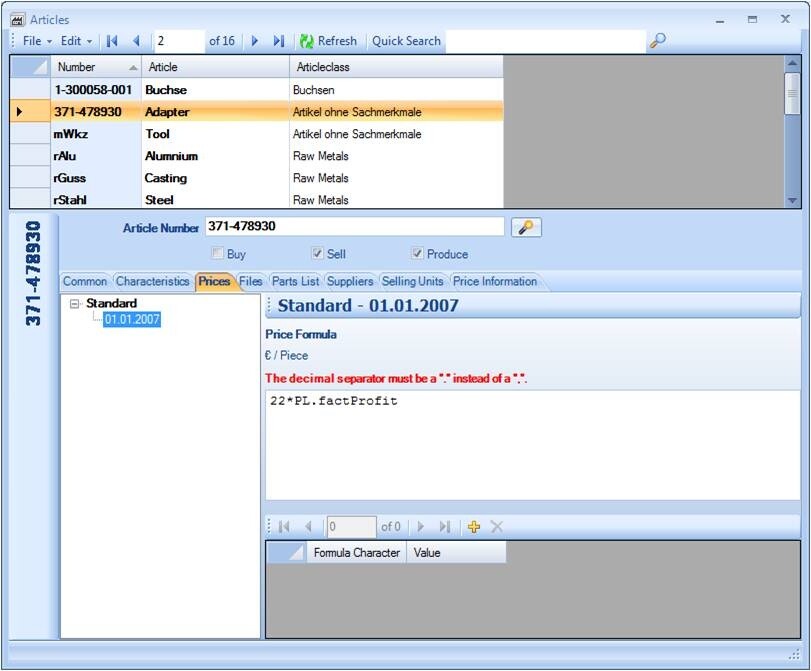Viewport: 811px width, 671px height.
Task: Click the Article Number input field
Action: coord(355,227)
